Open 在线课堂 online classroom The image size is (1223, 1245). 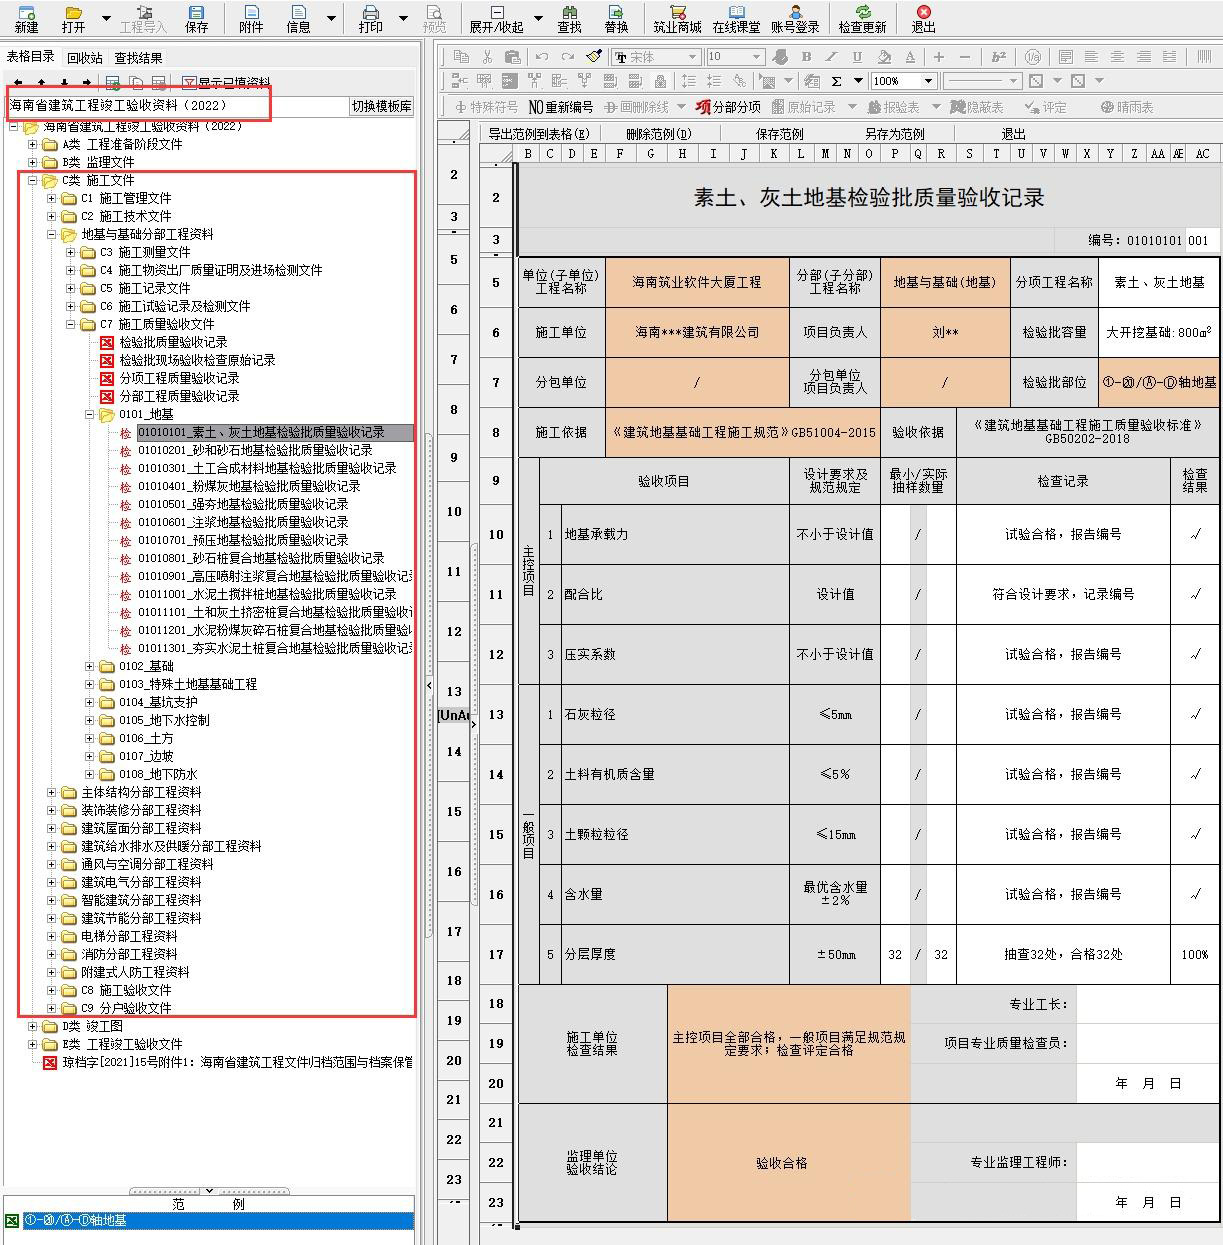click(x=736, y=18)
